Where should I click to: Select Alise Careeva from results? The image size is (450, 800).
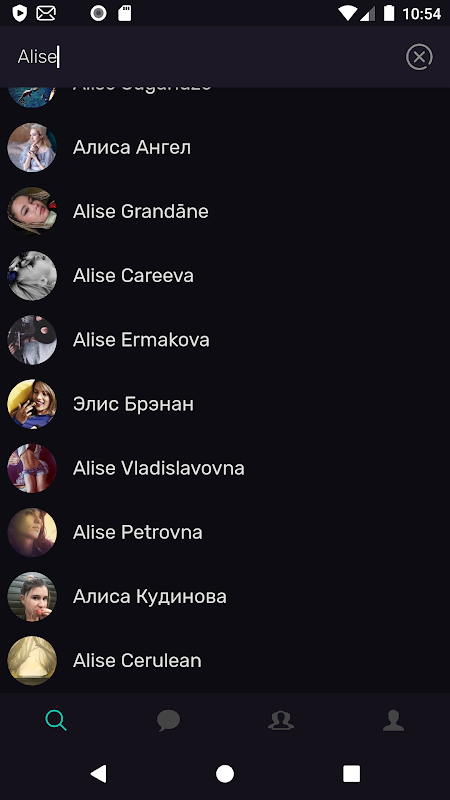(225, 276)
